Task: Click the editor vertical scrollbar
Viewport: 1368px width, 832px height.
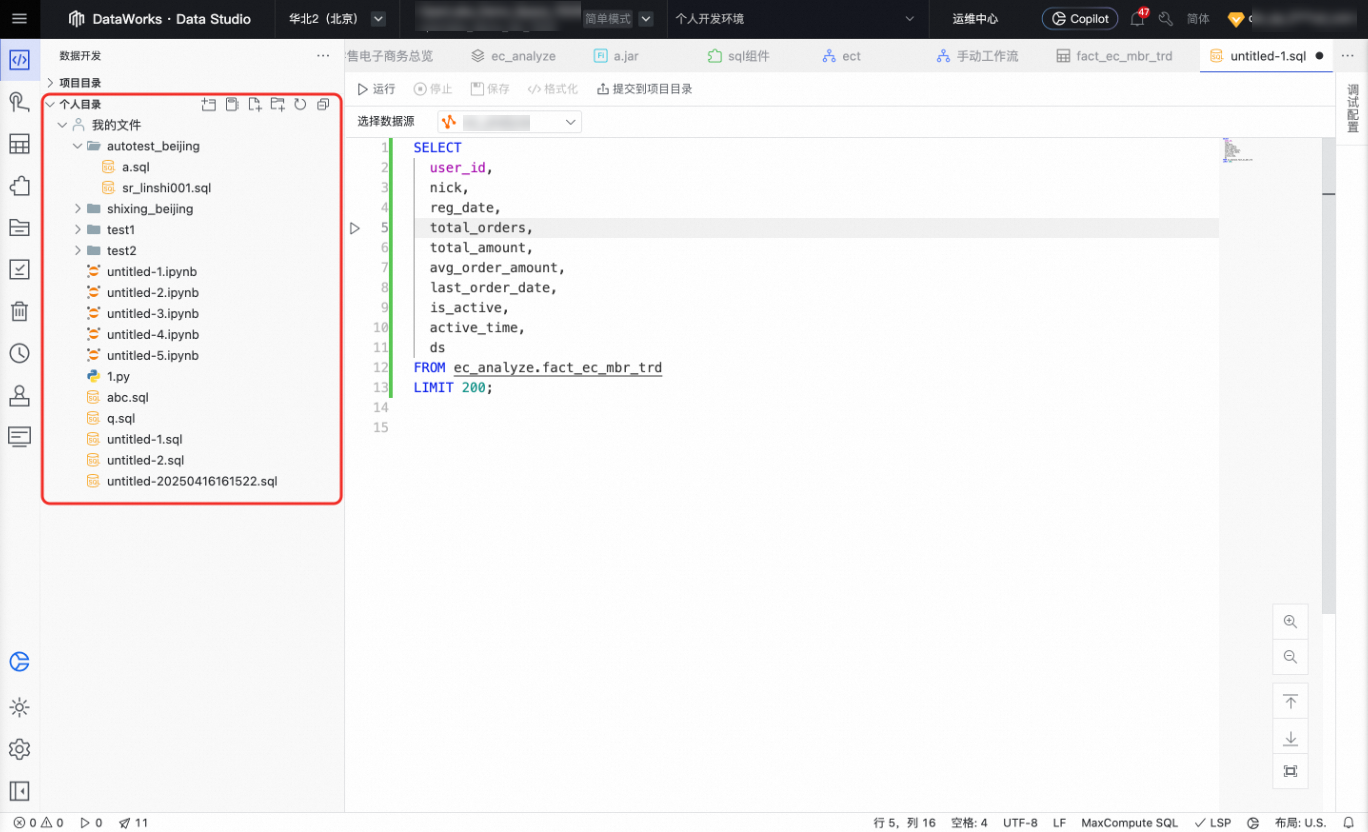Action: (x=1329, y=375)
